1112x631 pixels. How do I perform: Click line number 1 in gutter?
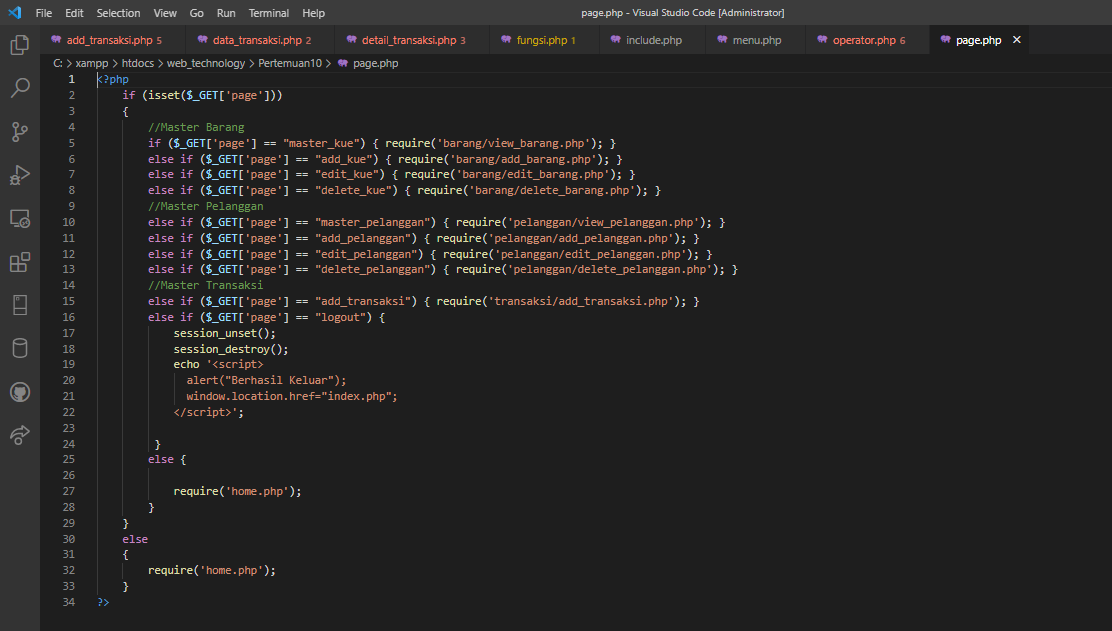point(71,79)
